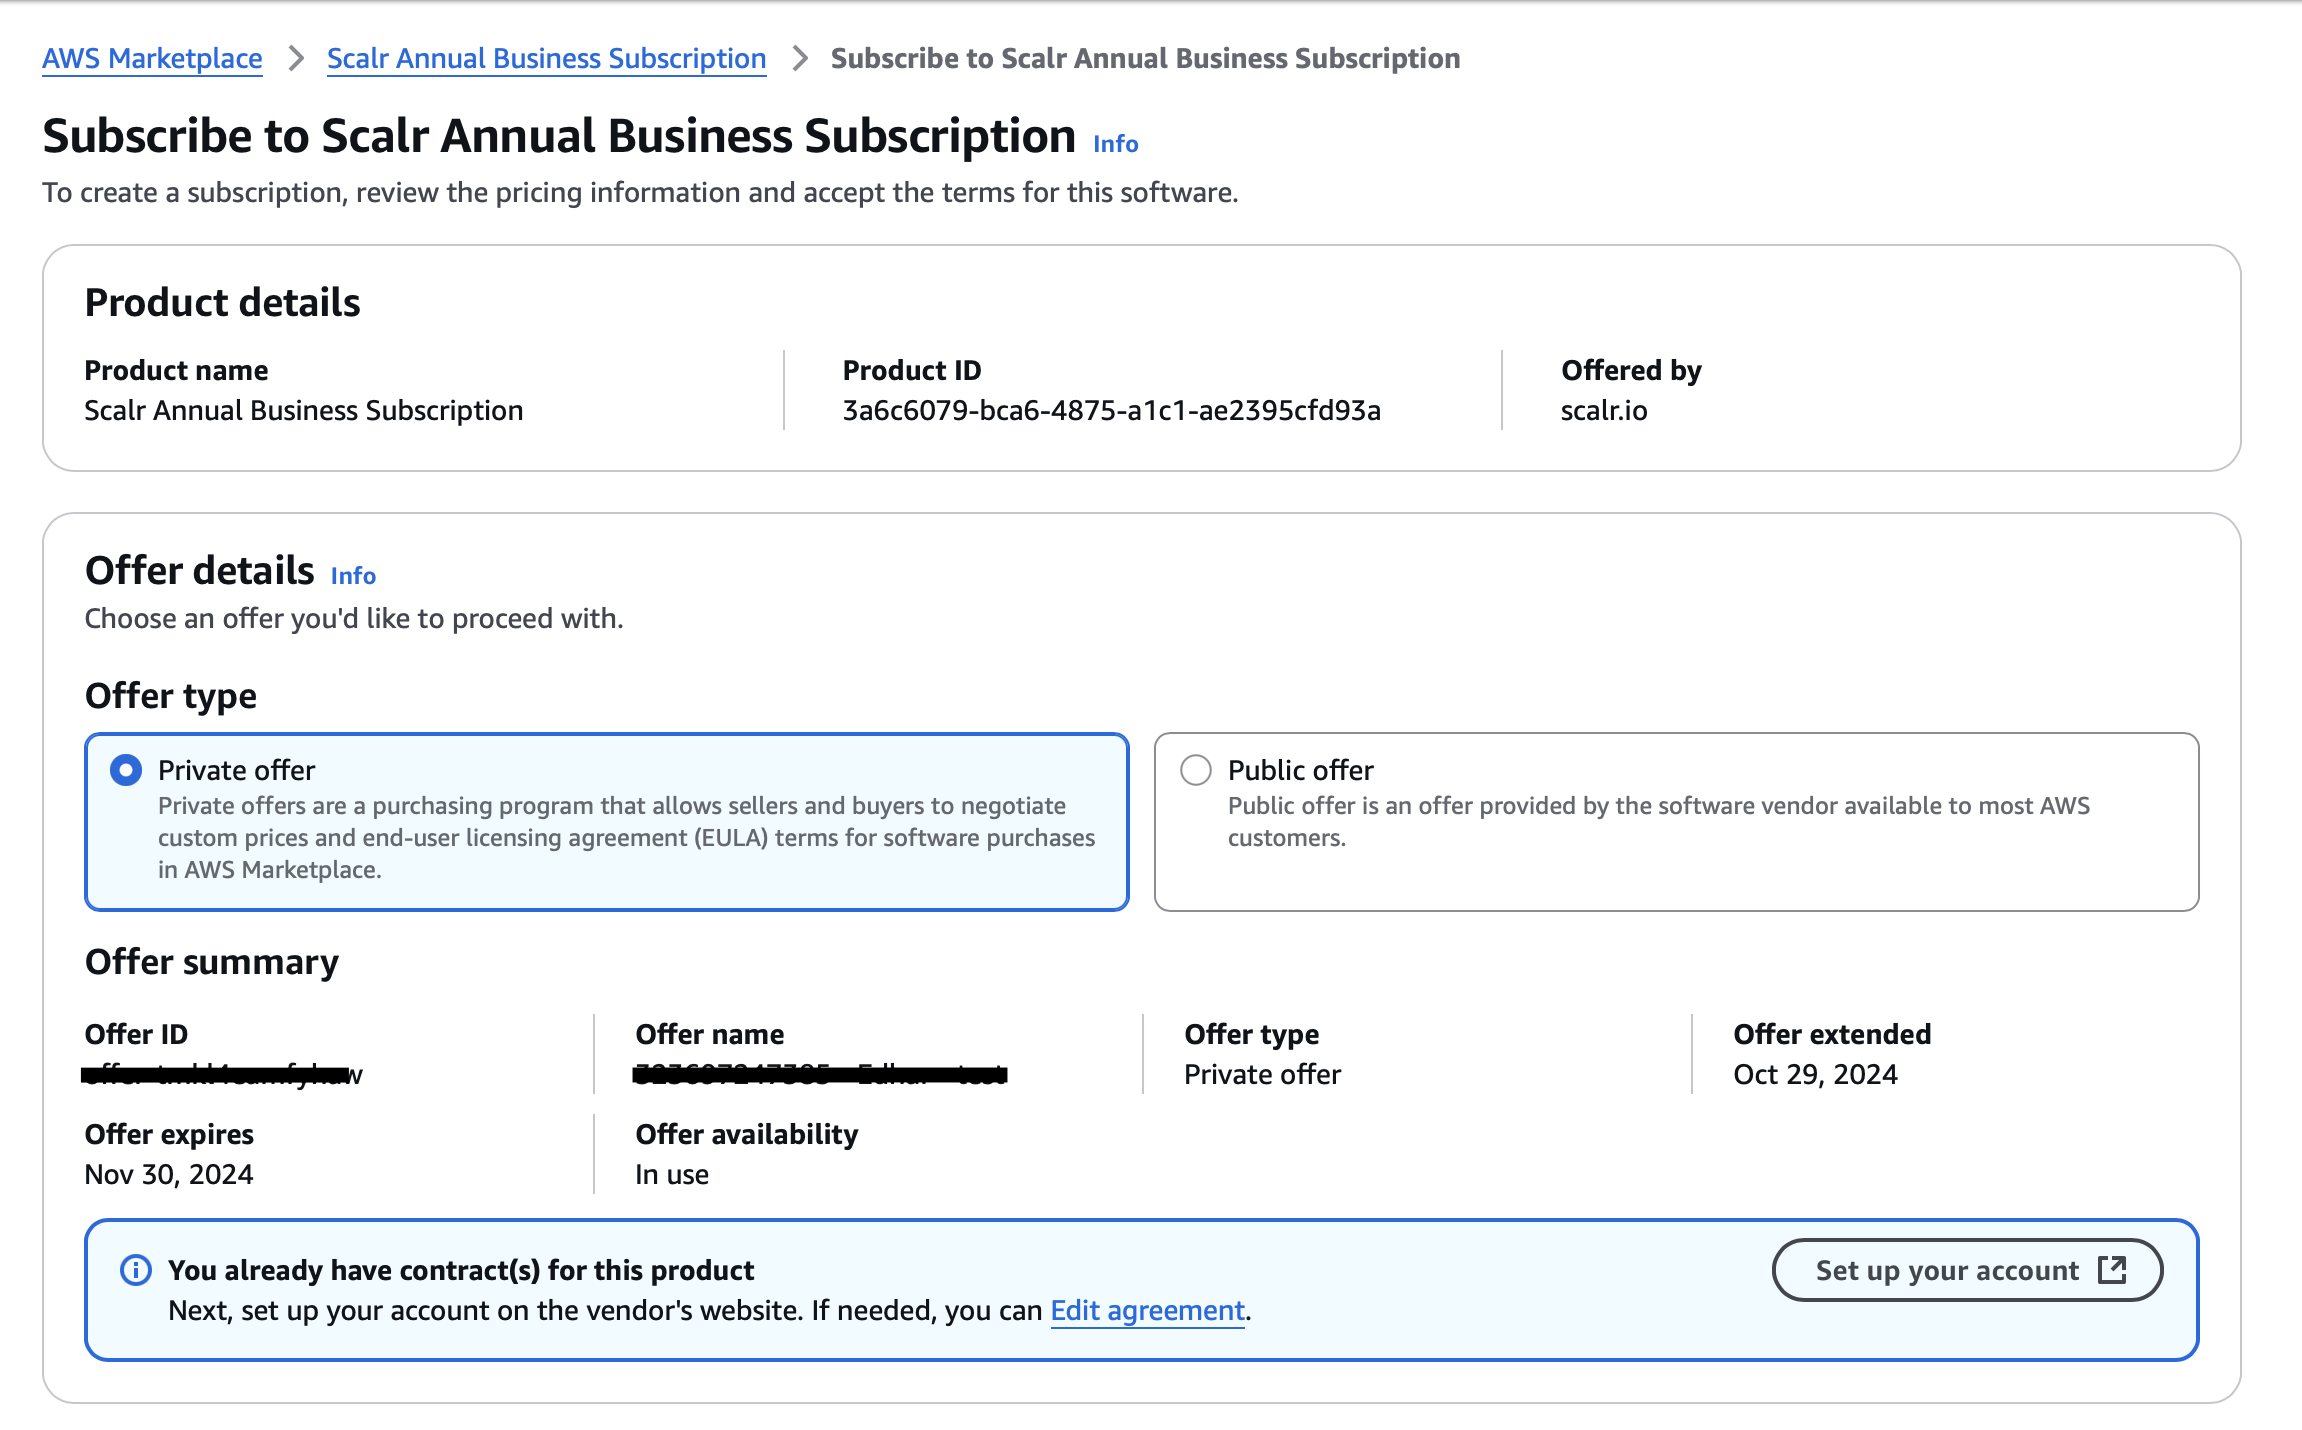Click the second breadcrumb chevron separator
Screen dimensions: 2302x1430
pyautogui.click(x=799, y=58)
